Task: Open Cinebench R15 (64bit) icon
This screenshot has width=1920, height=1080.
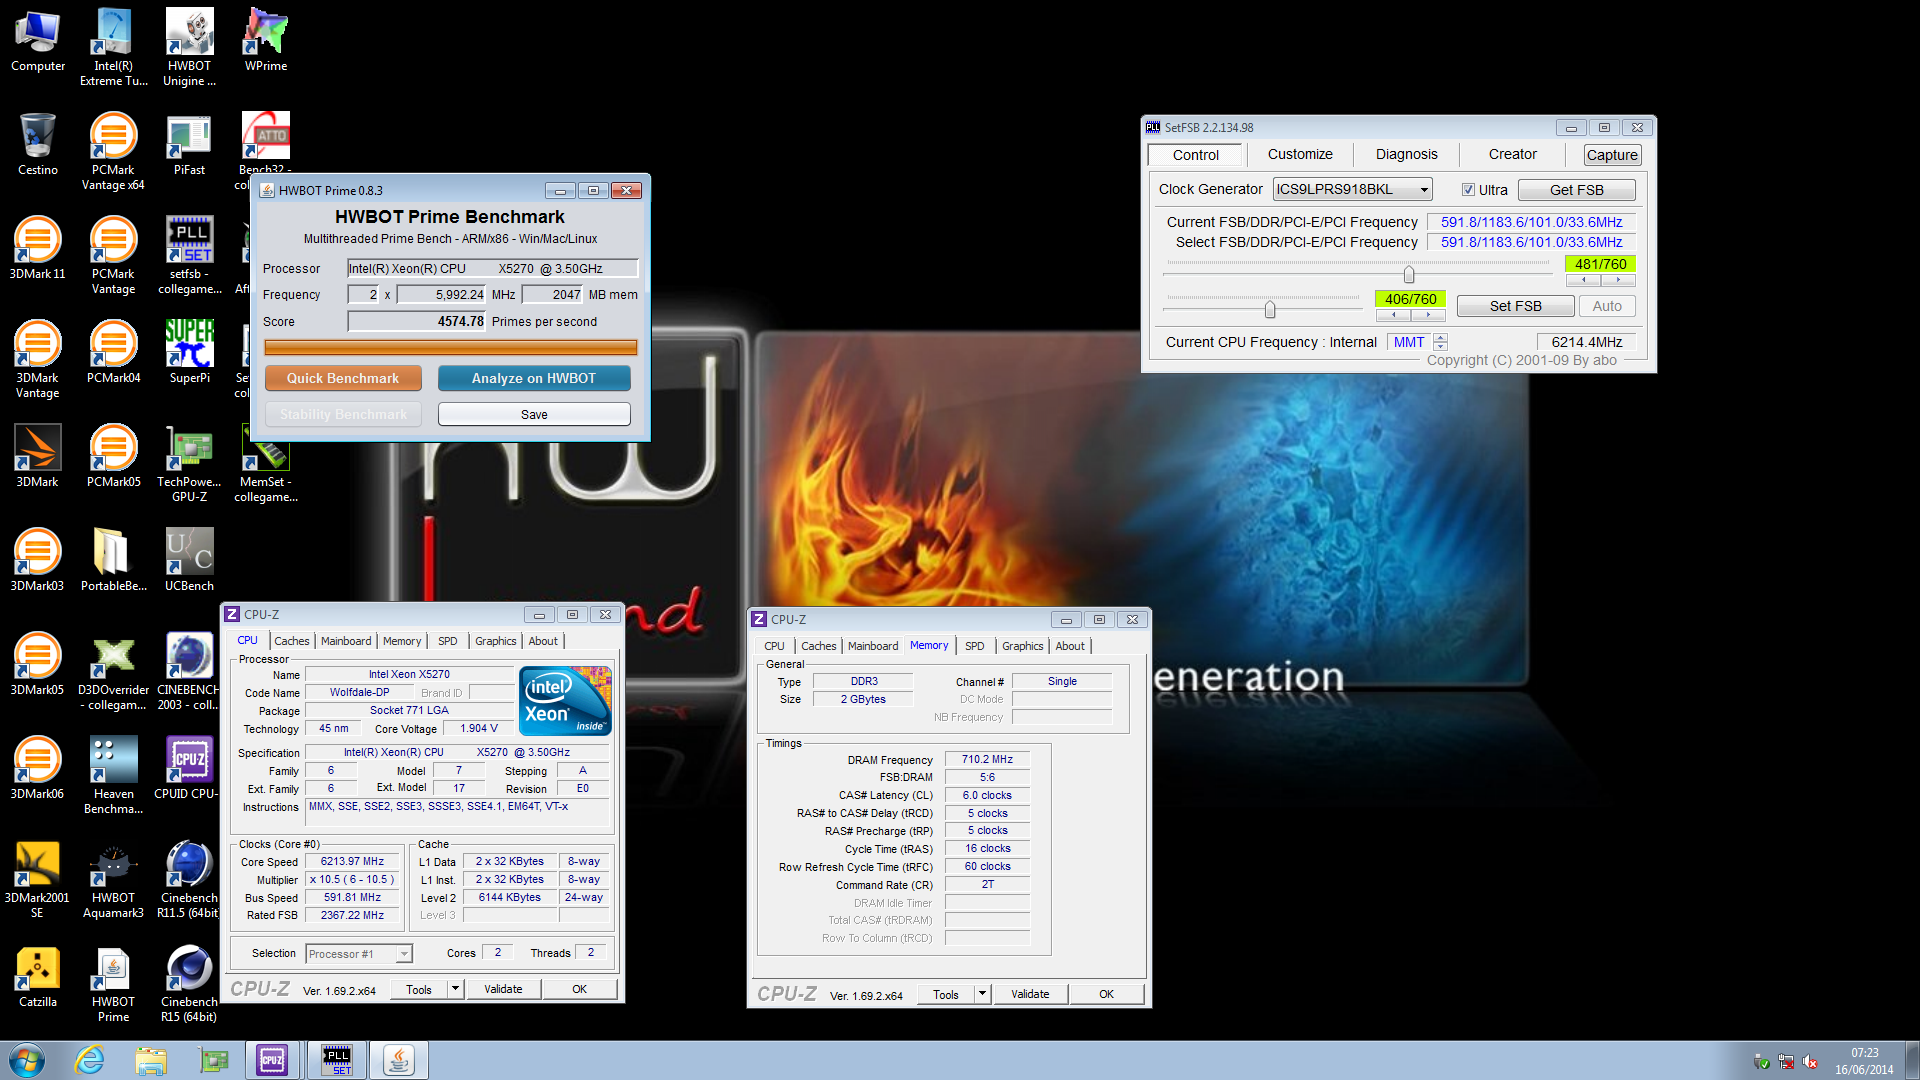Action: pos(189,983)
